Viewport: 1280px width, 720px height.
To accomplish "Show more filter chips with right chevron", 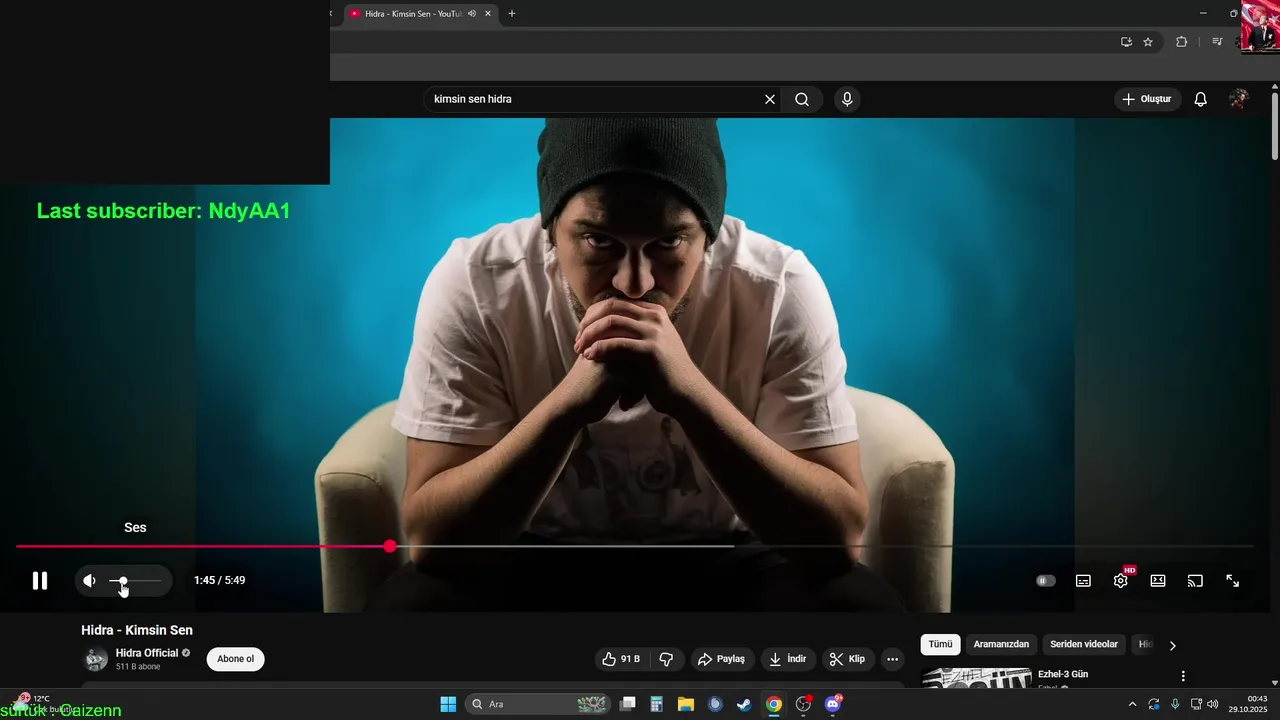I will tap(1173, 645).
